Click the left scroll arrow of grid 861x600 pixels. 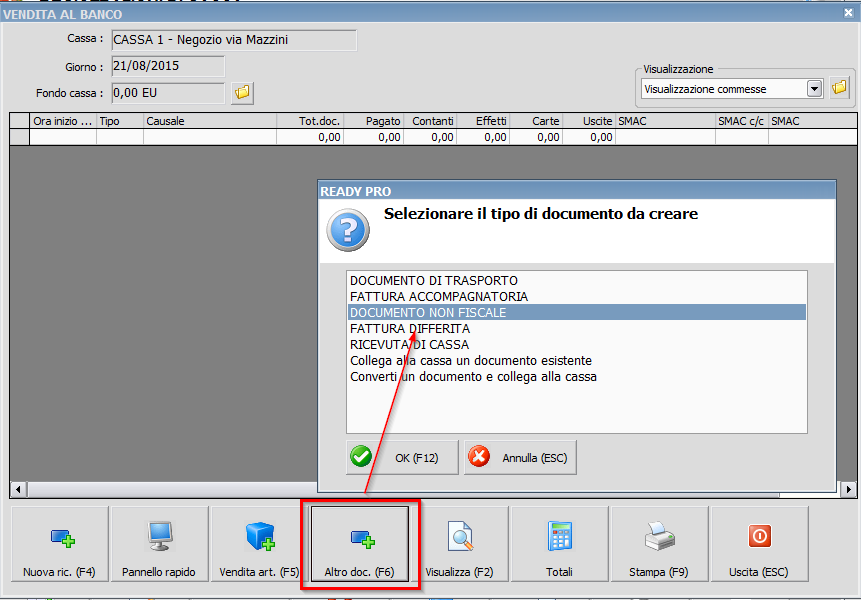[18, 489]
